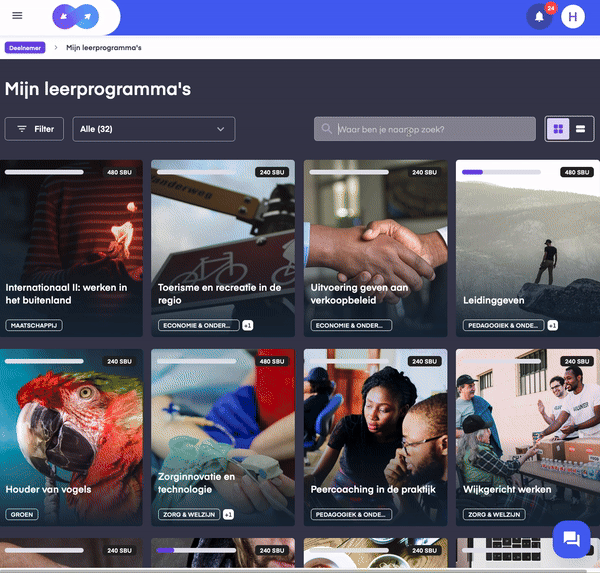Image resolution: width=600 pixels, height=573 pixels.
Task: Click 240 SBU label on Toerisme card
Action: [x=272, y=172]
